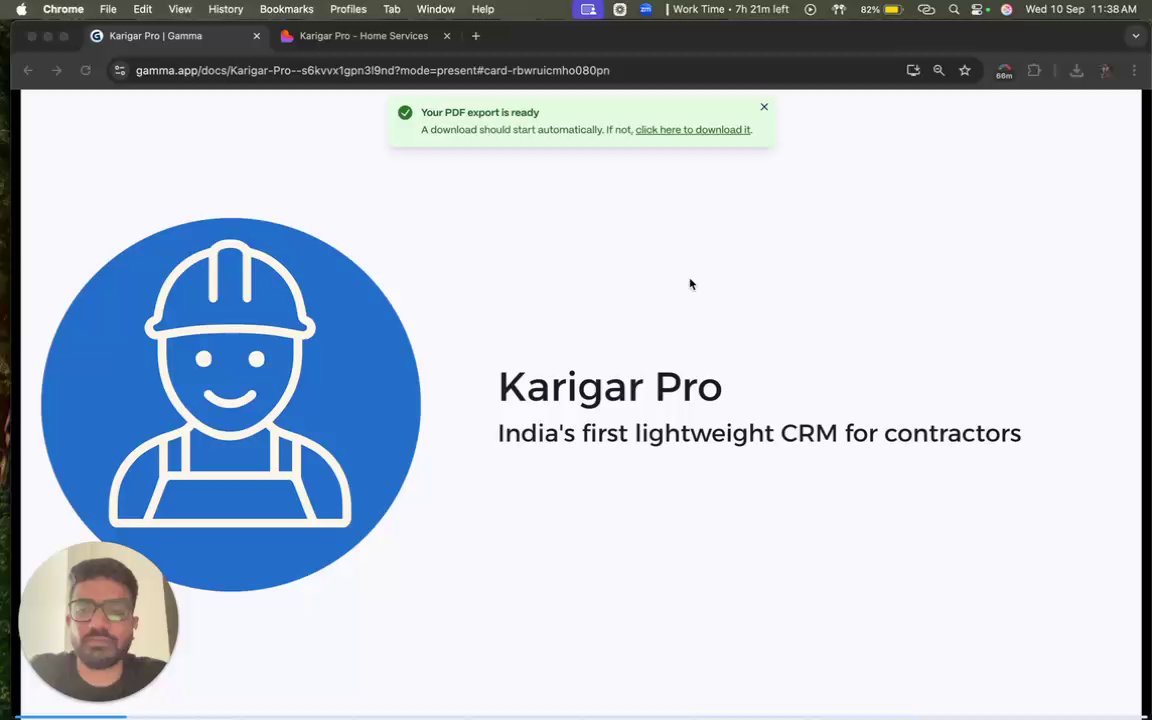1152x720 pixels.
Task: Click the blue worker logo image
Action: click(231, 404)
